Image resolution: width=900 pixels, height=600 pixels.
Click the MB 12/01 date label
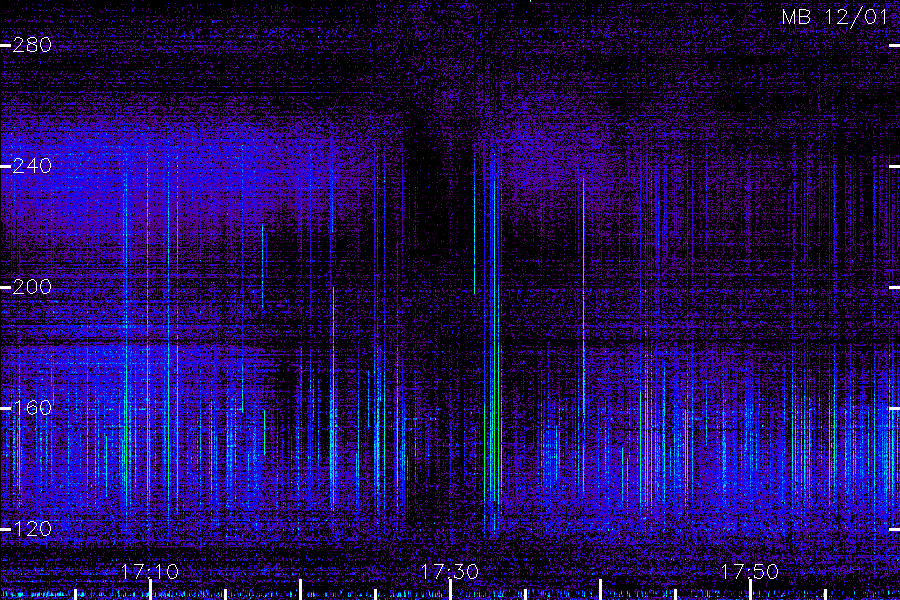tap(835, 17)
